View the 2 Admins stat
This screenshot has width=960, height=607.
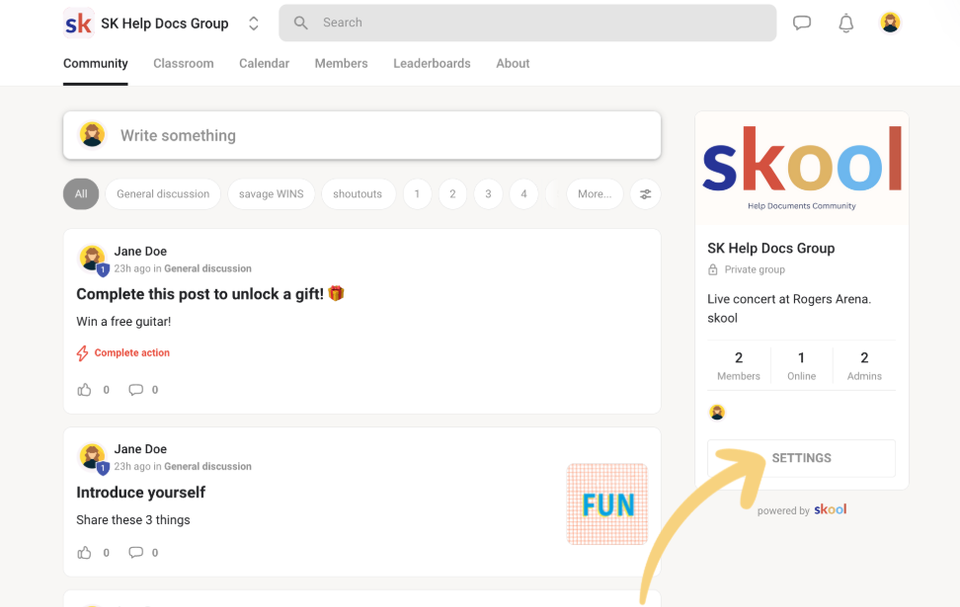point(864,366)
